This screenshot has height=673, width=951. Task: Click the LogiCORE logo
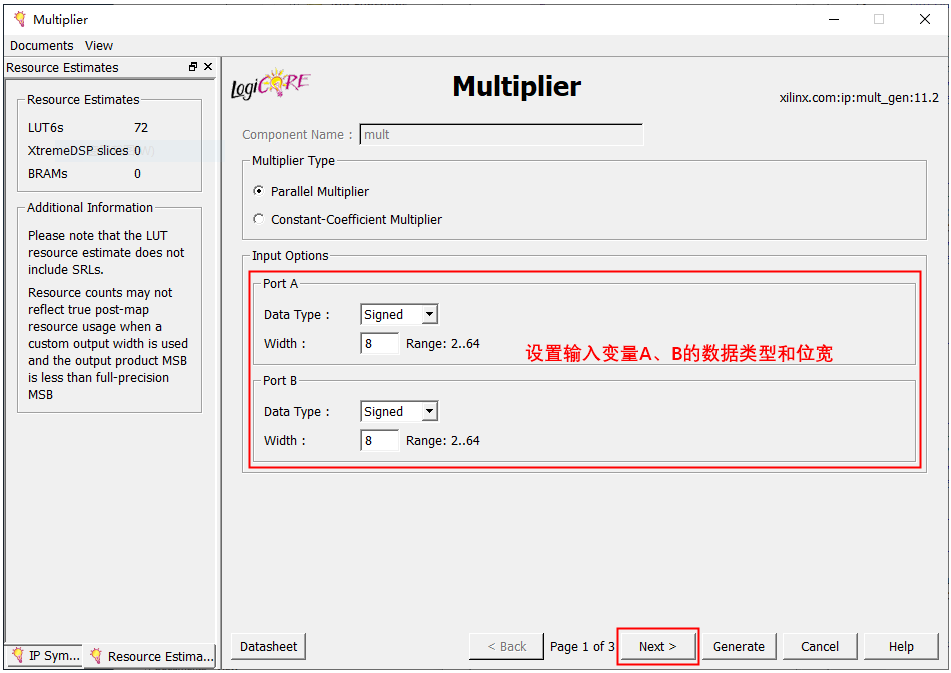point(270,86)
